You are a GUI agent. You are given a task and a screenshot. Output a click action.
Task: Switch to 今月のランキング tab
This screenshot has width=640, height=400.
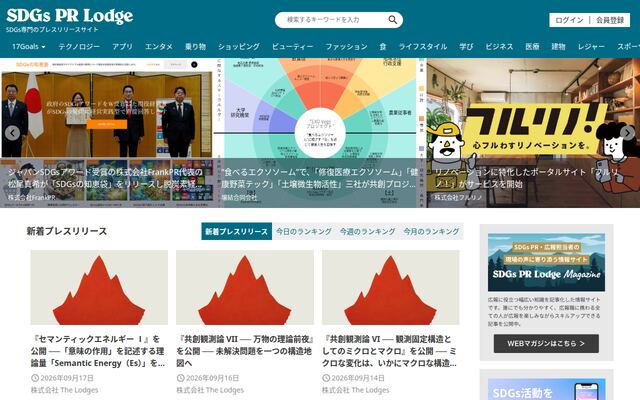pyautogui.click(x=431, y=231)
